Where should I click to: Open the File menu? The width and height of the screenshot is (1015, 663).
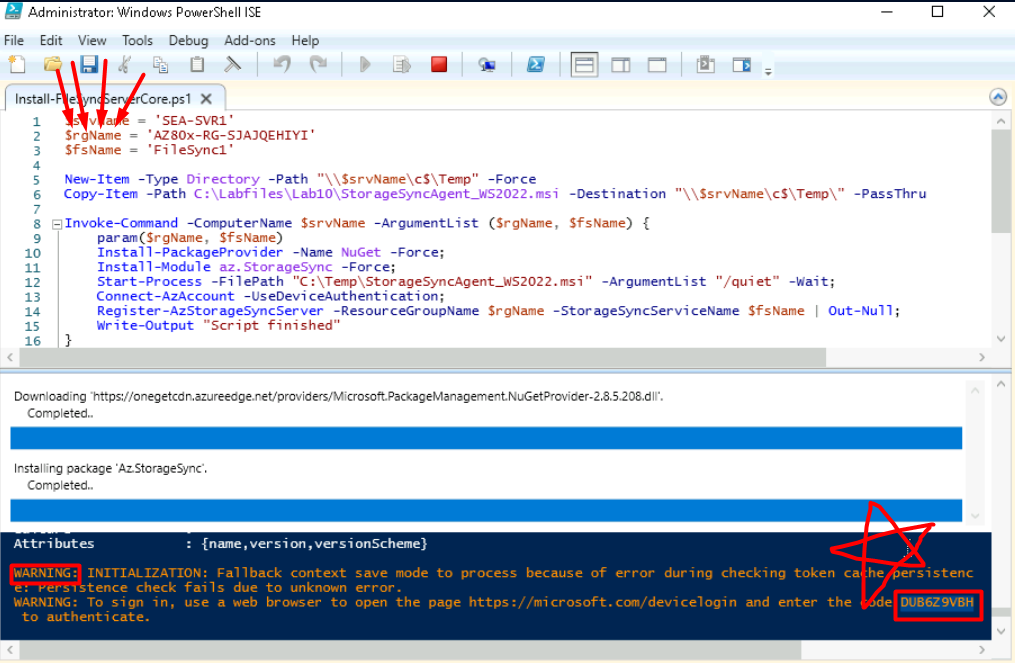click(14, 40)
